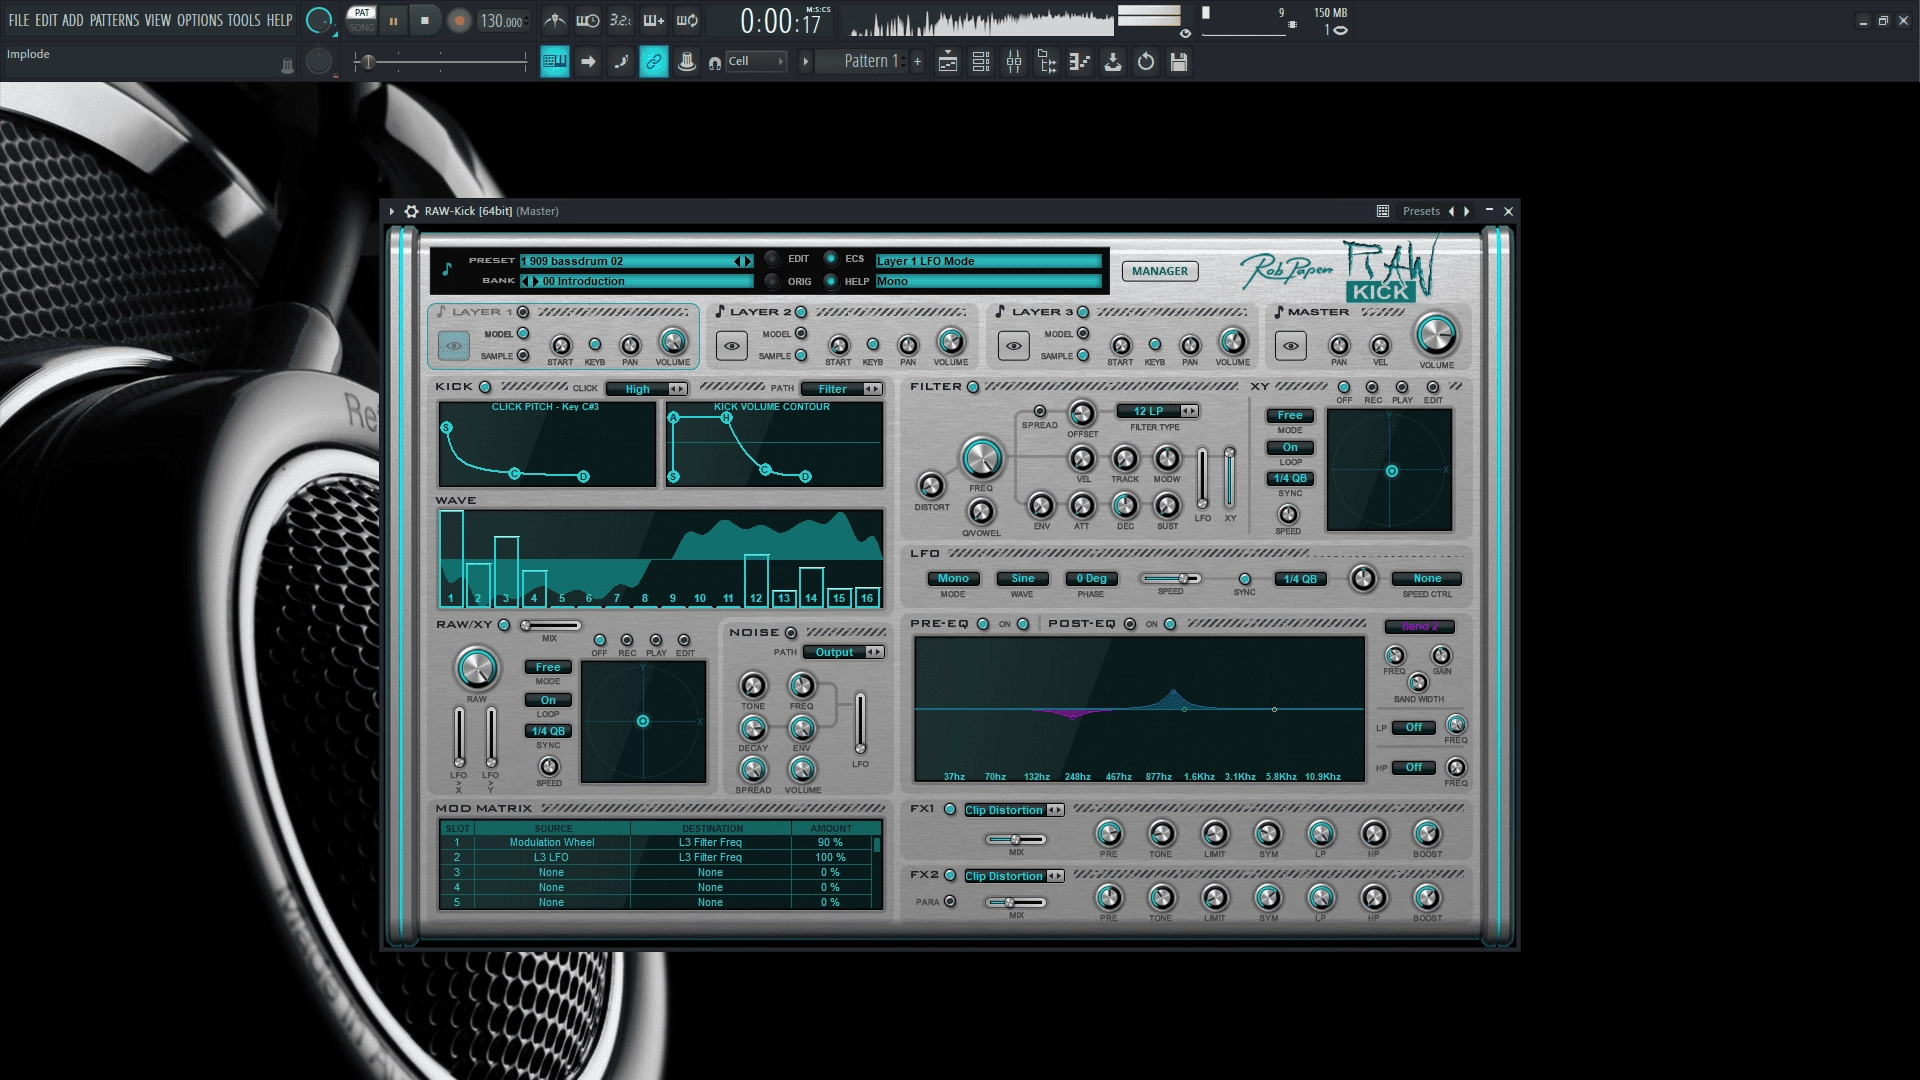1920x1080 pixels.
Task: Open the browser tree icon
Action: (1047, 62)
